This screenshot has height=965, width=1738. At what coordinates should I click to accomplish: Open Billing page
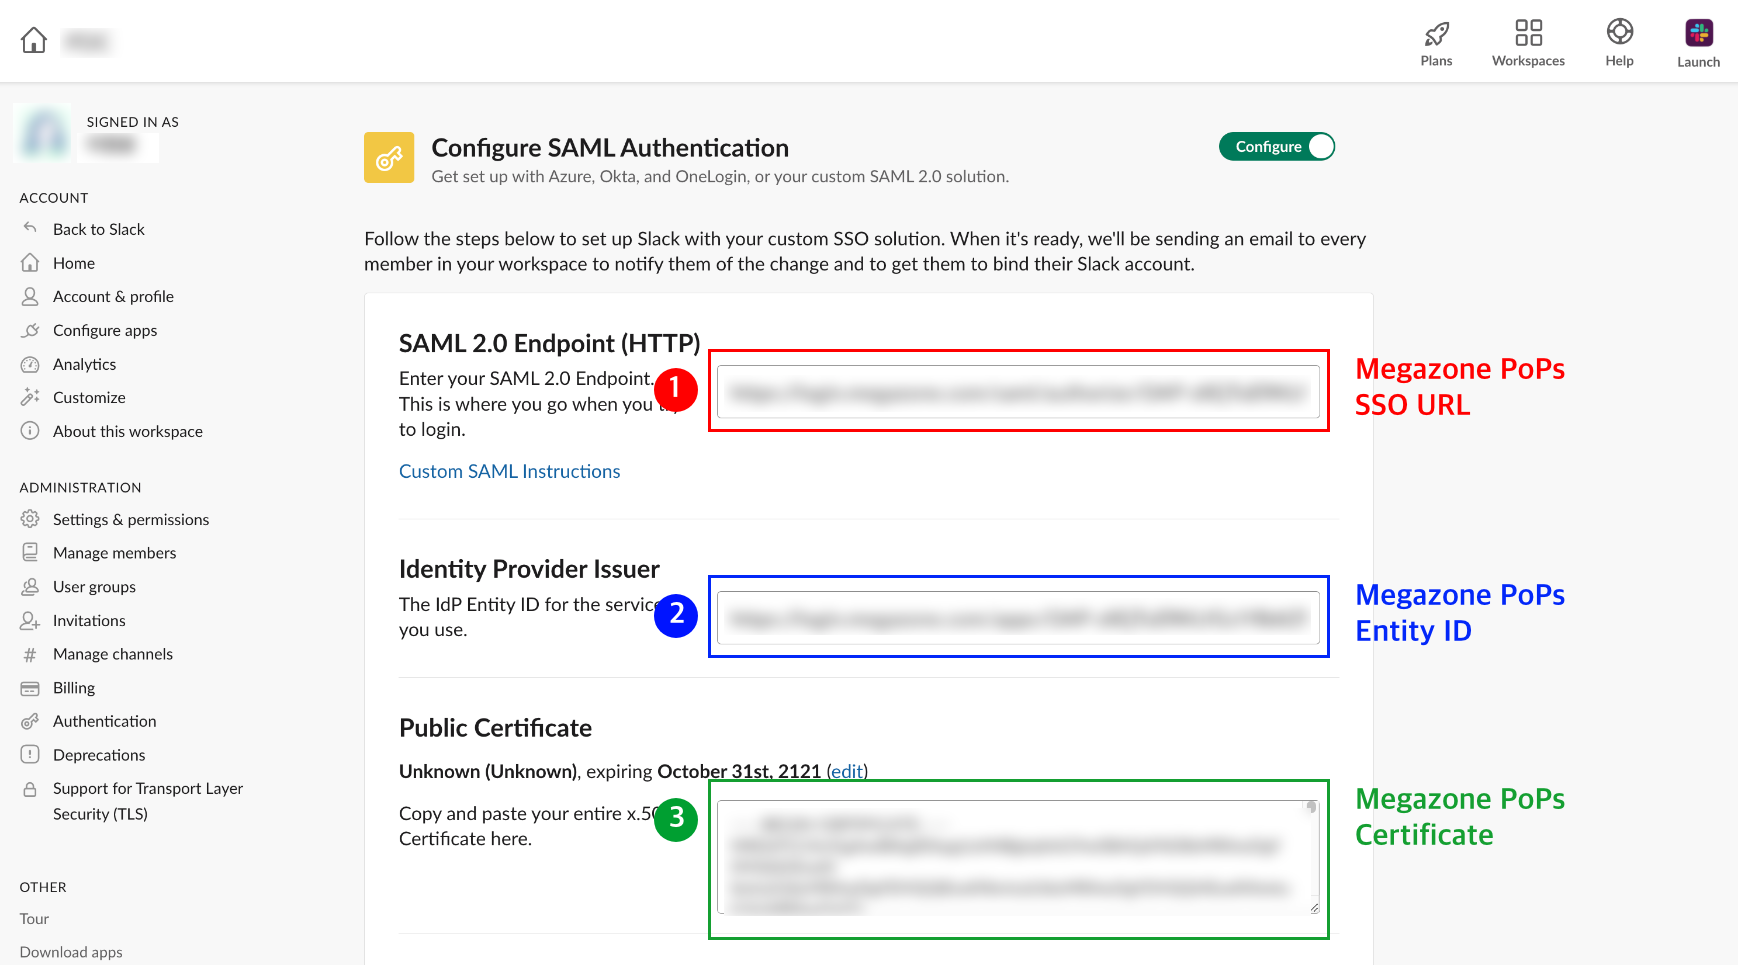[74, 688]
